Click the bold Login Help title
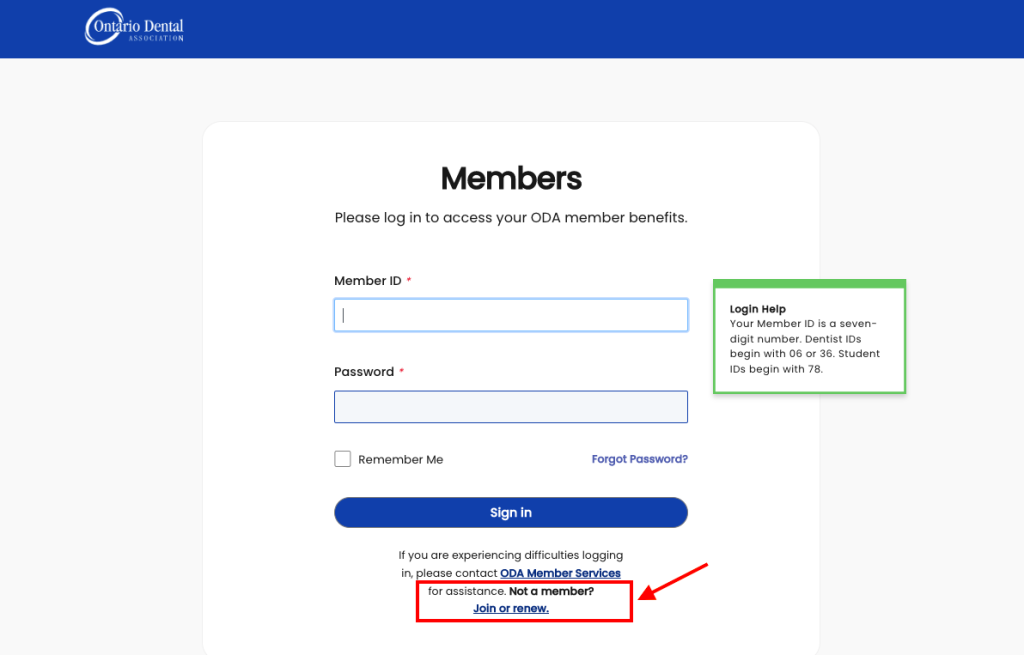The height and width of the screenshot is (655, 1024). click(x=758, y=309)
